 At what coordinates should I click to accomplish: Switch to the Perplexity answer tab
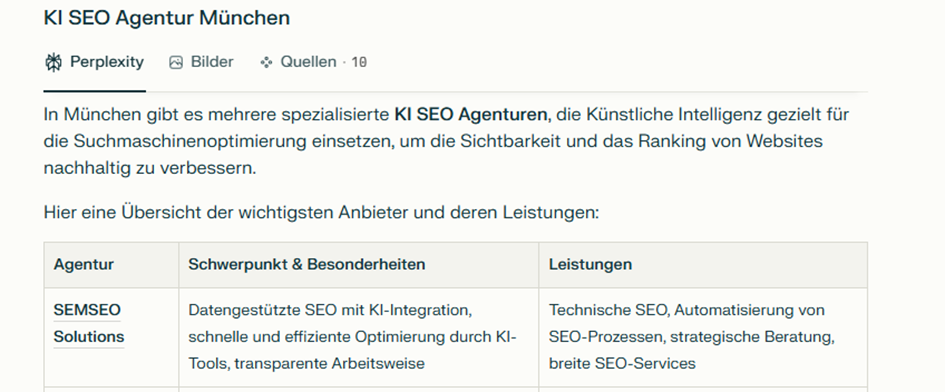[95, 62]
